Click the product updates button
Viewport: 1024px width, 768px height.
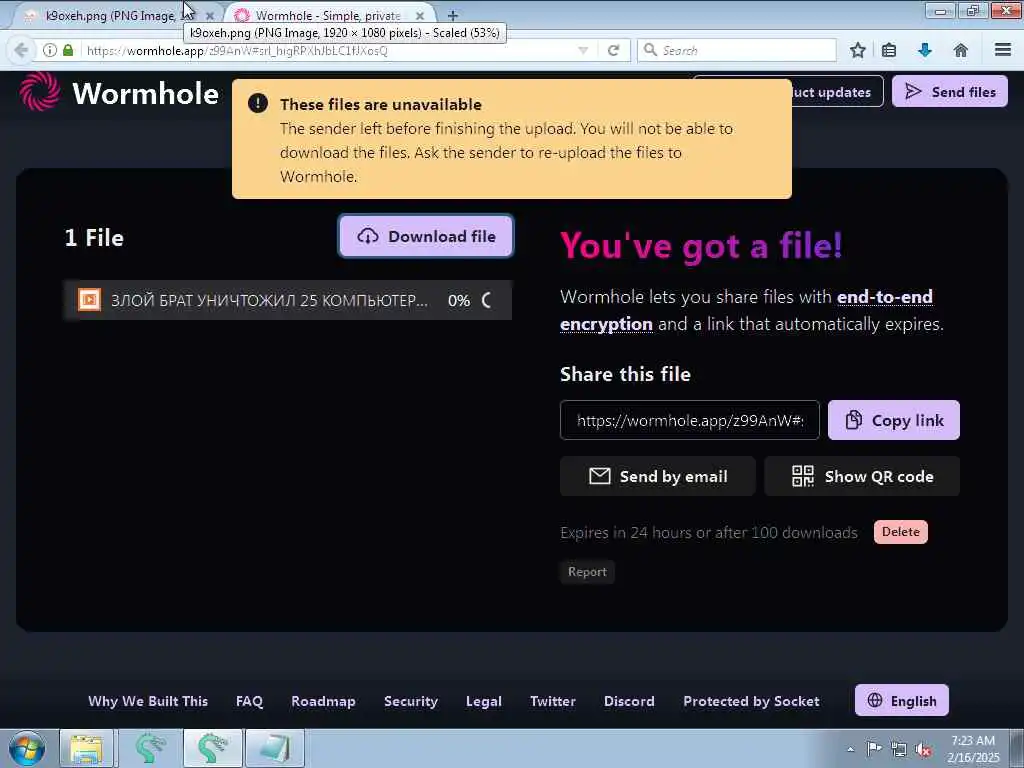click(837, 92)
